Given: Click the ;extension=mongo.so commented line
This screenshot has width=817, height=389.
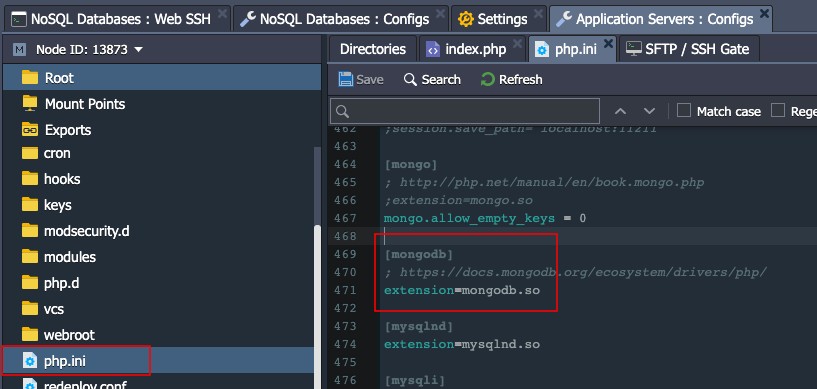Looking at the screenshot, I should click(458, 200).
